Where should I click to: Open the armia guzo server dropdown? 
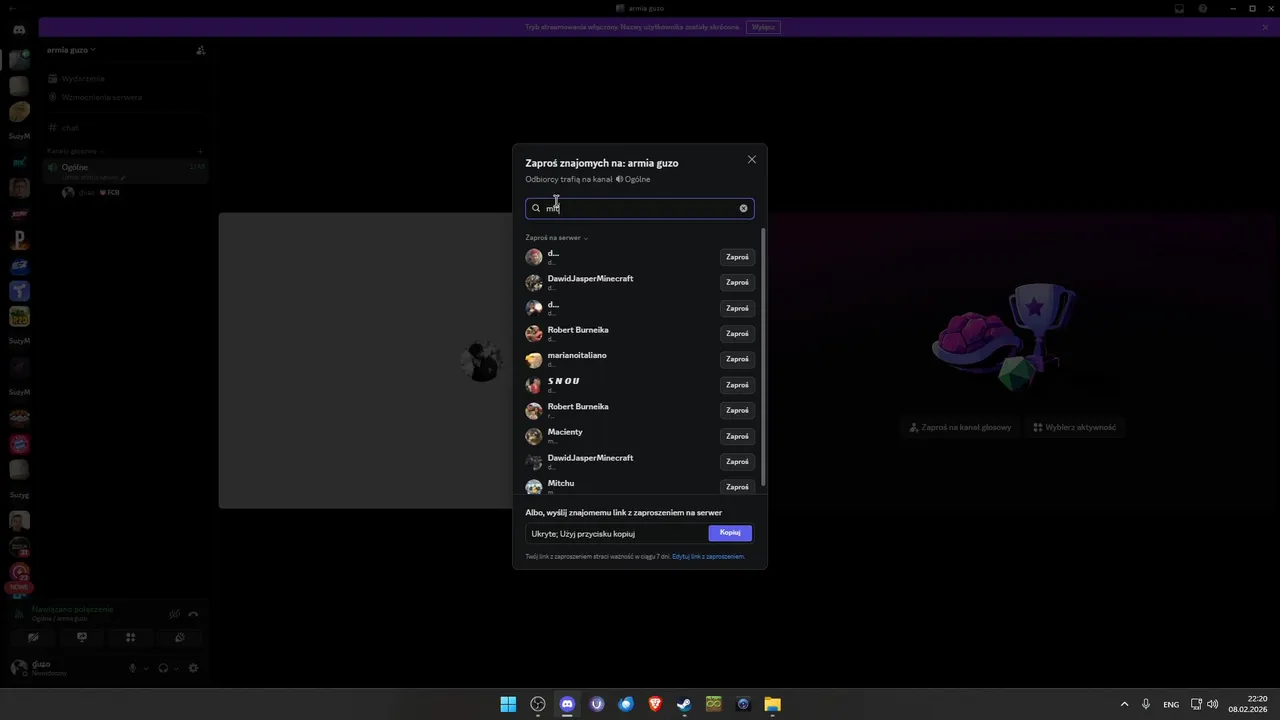[71, 50]
